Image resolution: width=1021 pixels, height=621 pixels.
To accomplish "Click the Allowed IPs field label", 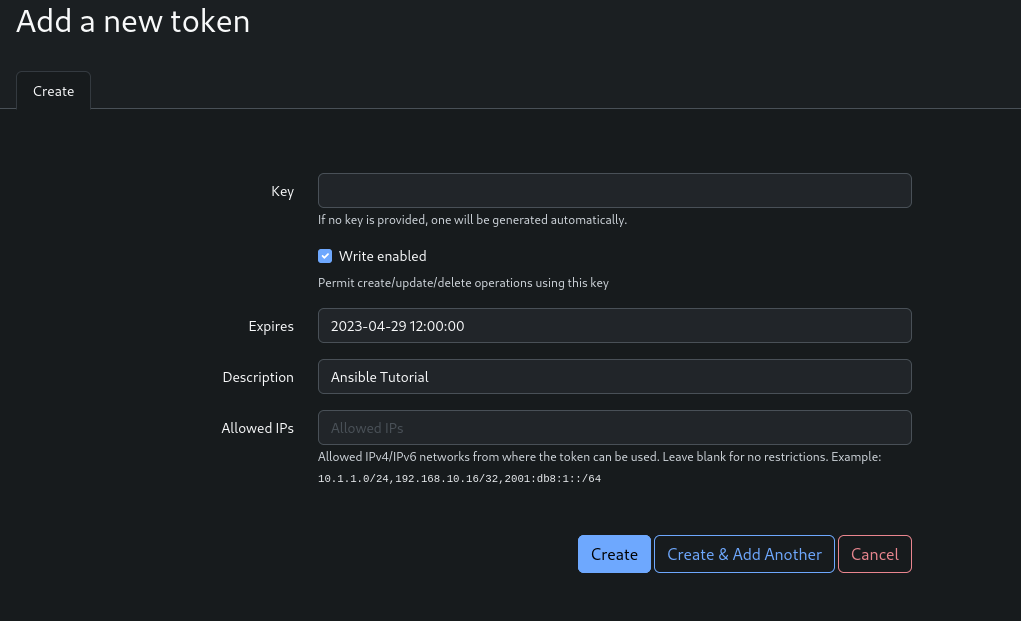I will (x=257, y=428).
